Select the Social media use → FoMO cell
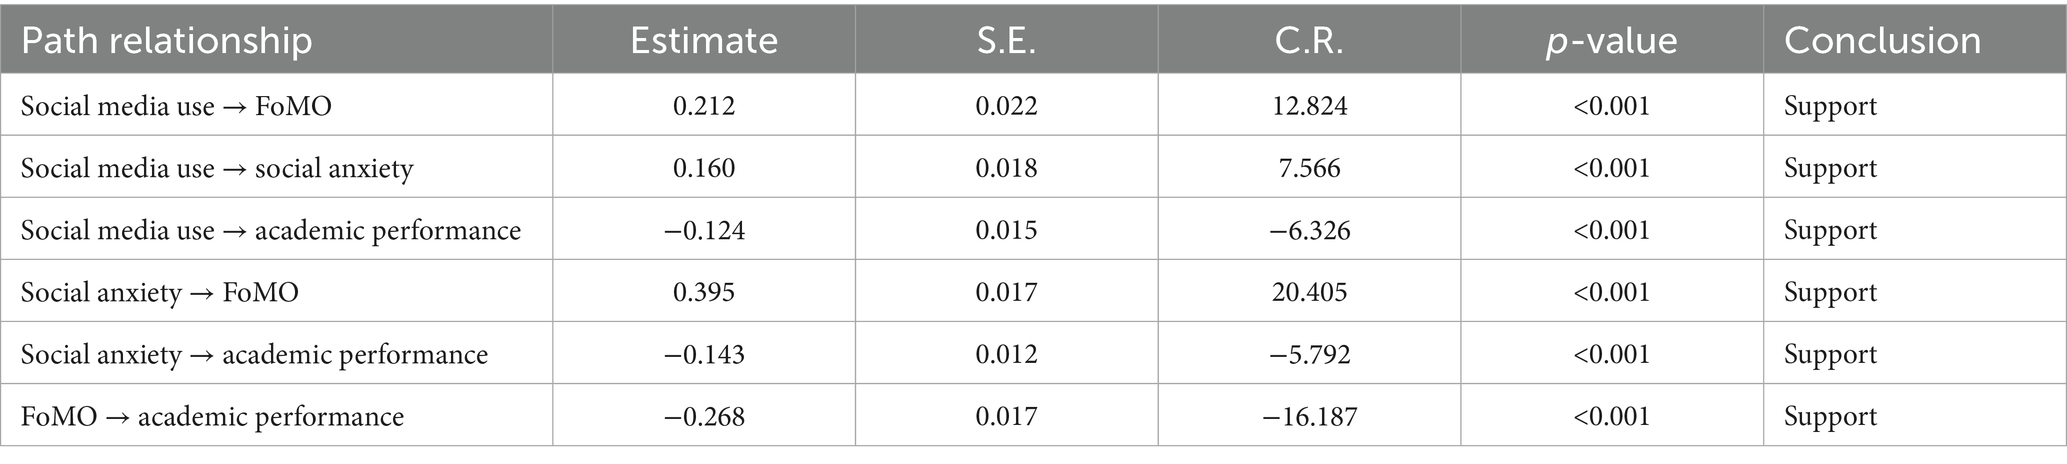The width and height of the screenshot is (2067, 464). (x=176, y=106)
